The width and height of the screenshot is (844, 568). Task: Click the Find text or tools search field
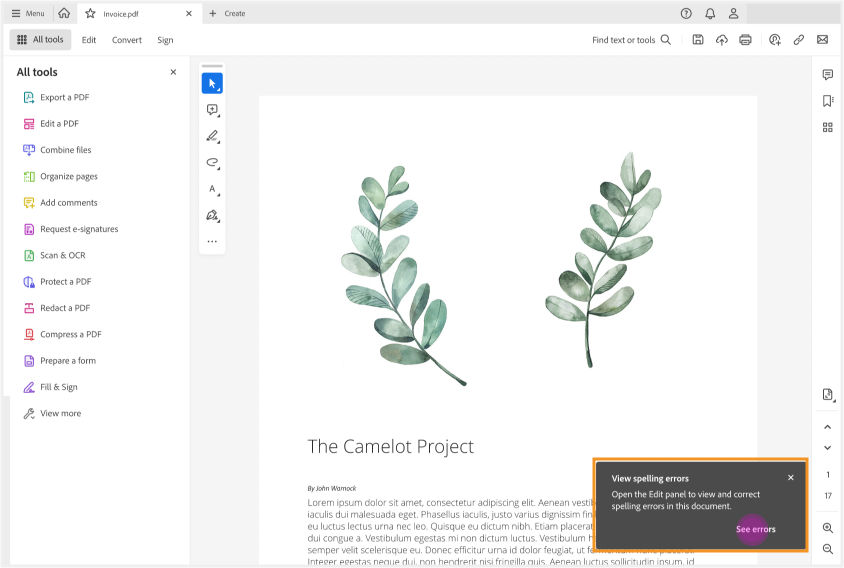tap(631, 40)
